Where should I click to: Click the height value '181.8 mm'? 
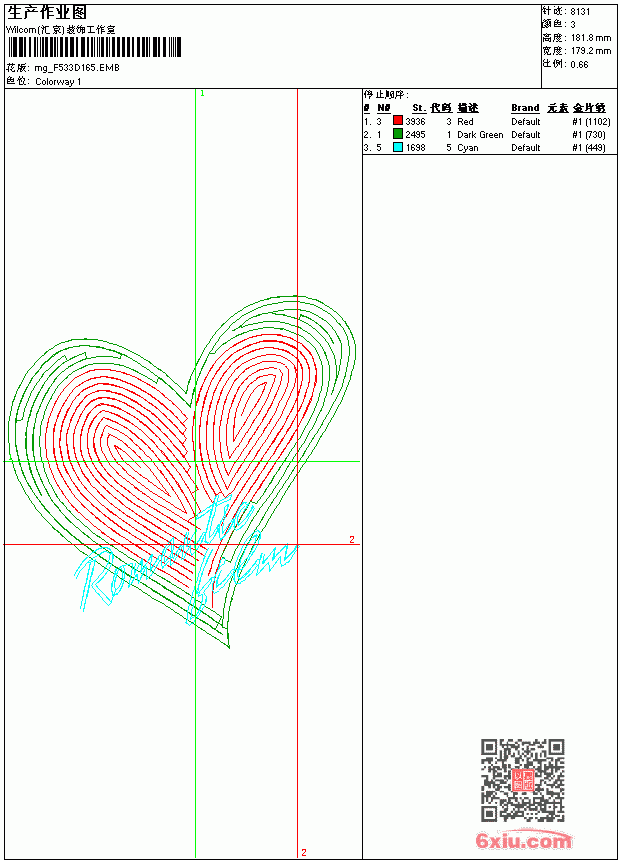pyautogui.click(x=591, y=38)
